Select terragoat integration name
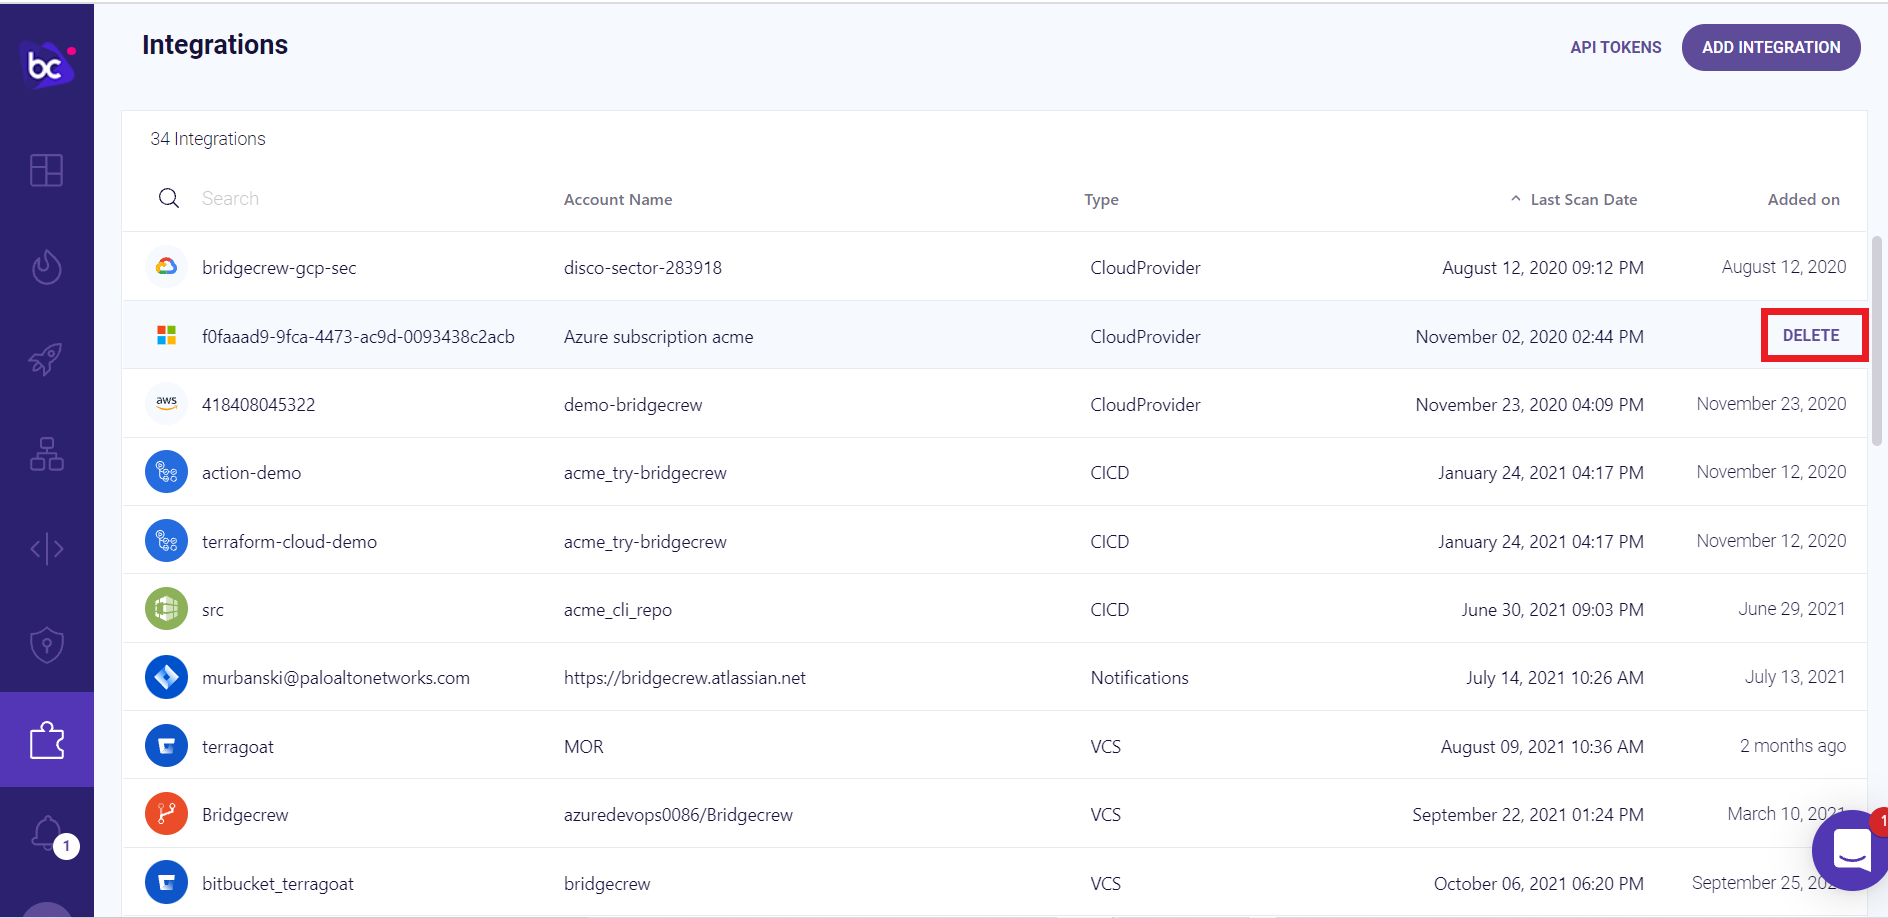This screenshot has height=918, width=1888. (237, 747)
